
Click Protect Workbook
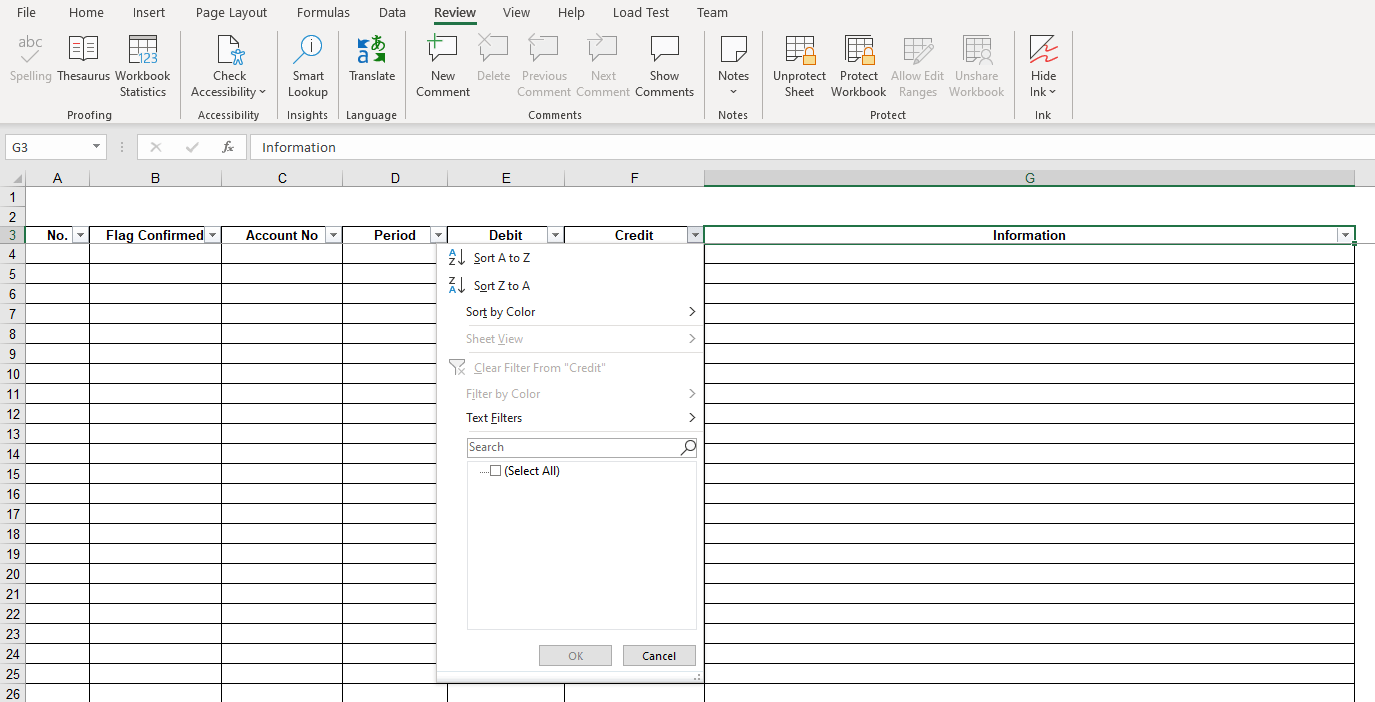(858, 67)
